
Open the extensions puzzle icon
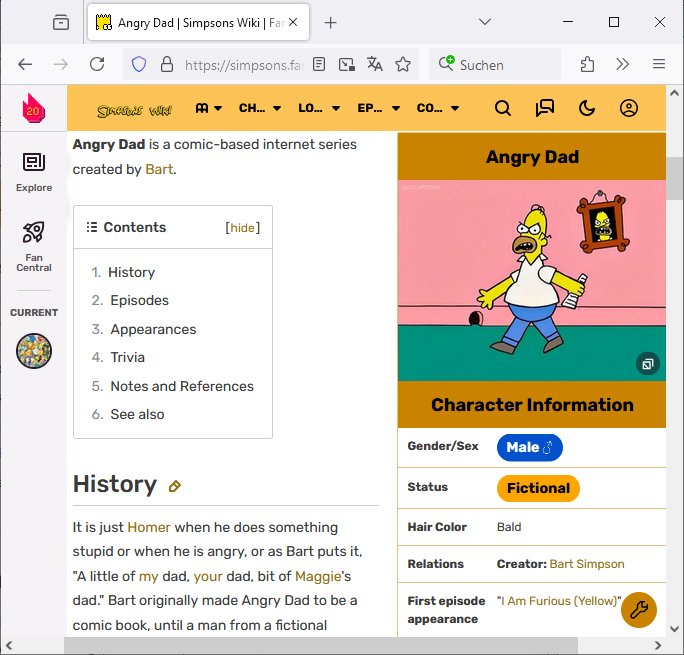(x=587, y=65)
